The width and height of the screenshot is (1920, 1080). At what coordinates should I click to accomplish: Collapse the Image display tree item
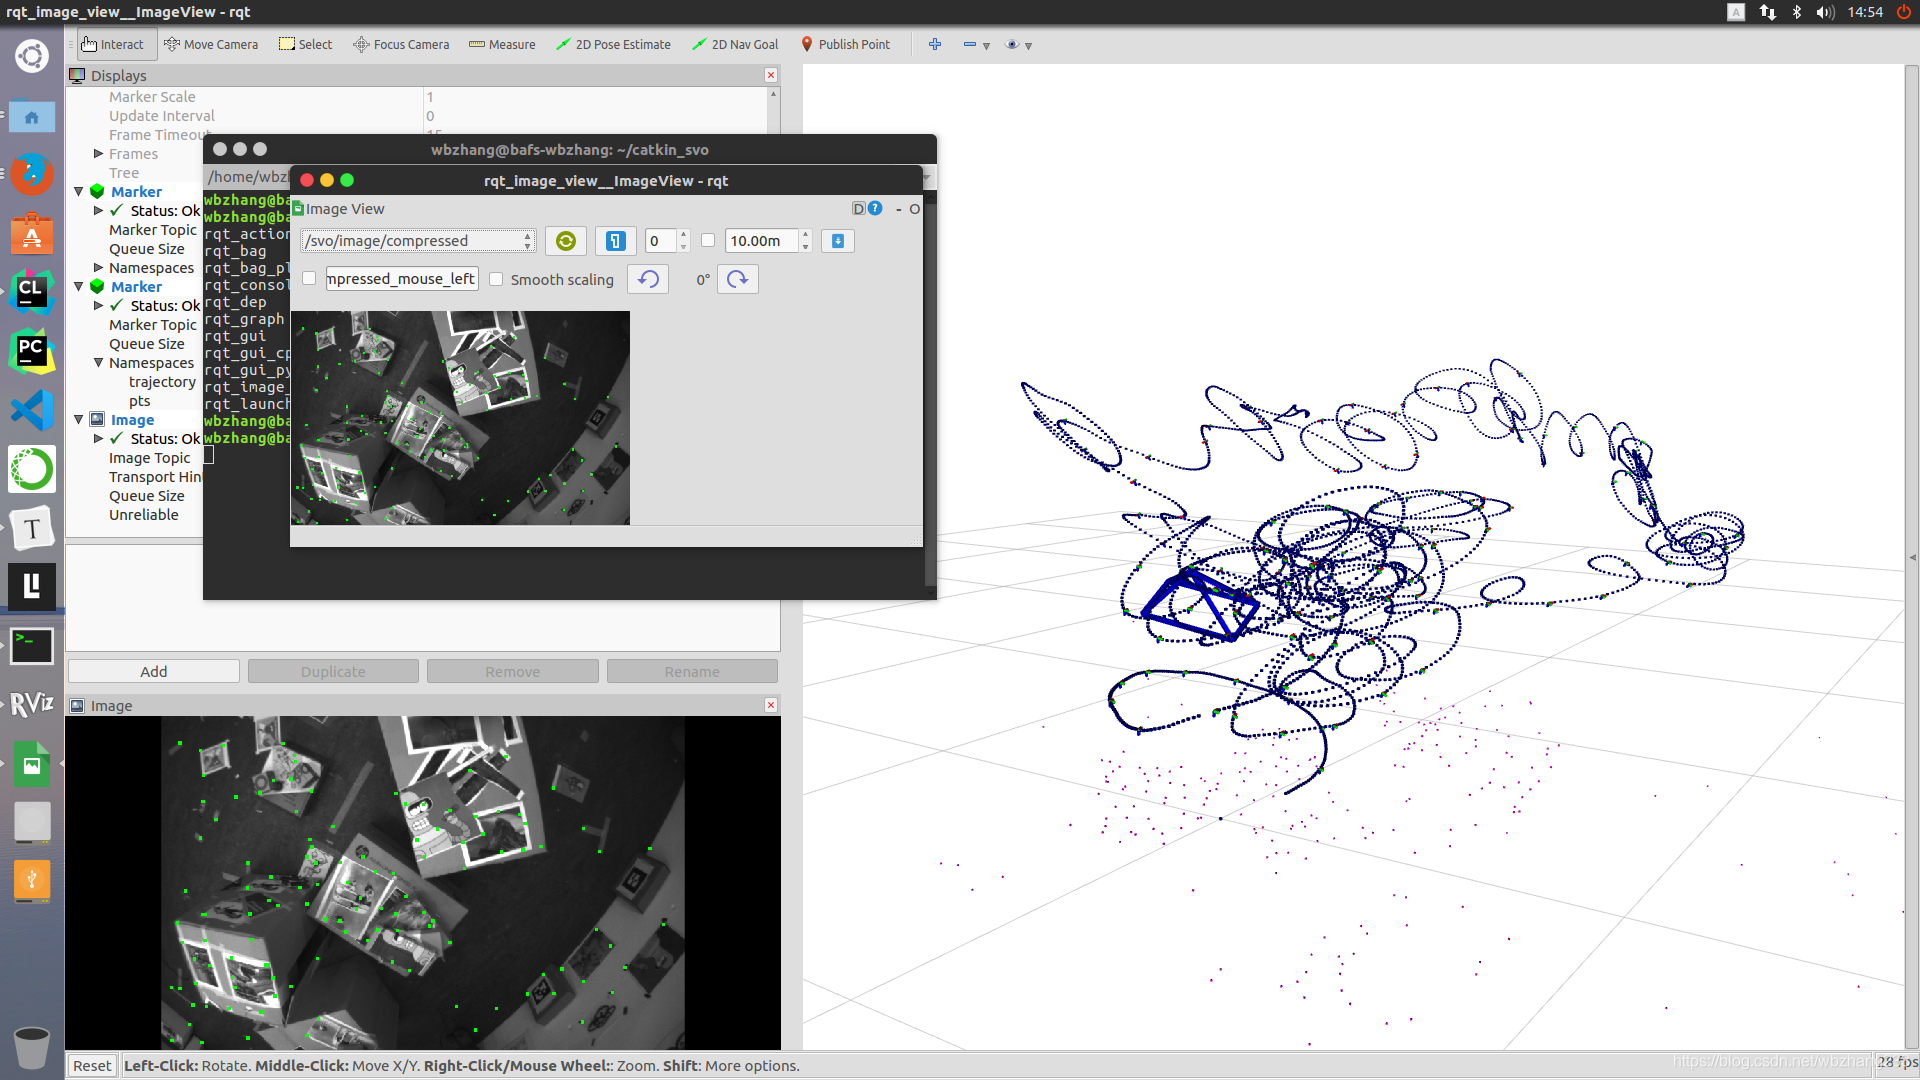[79, 420]
